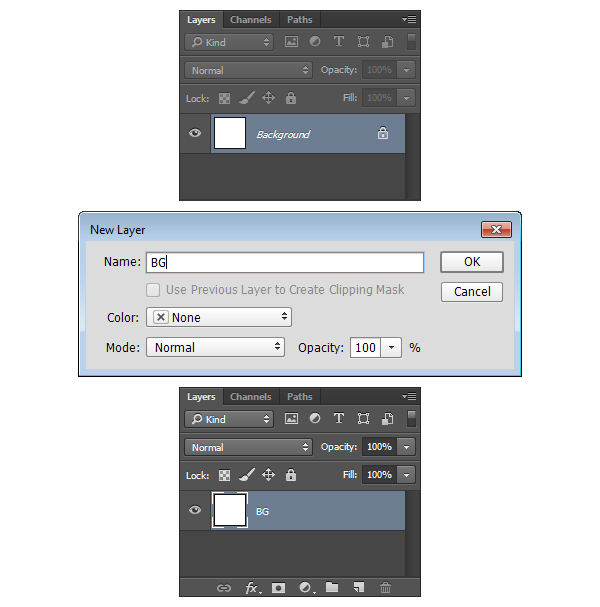Click the Name text field containing BG
The width and height of the screenshot is (600, 607).
[285, 262]
